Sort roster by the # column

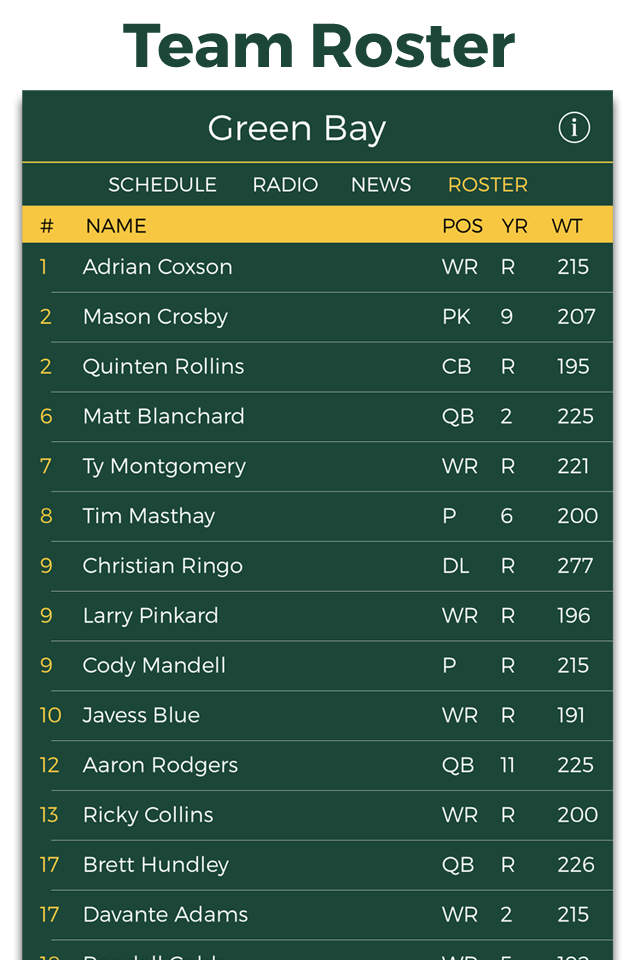46,225
